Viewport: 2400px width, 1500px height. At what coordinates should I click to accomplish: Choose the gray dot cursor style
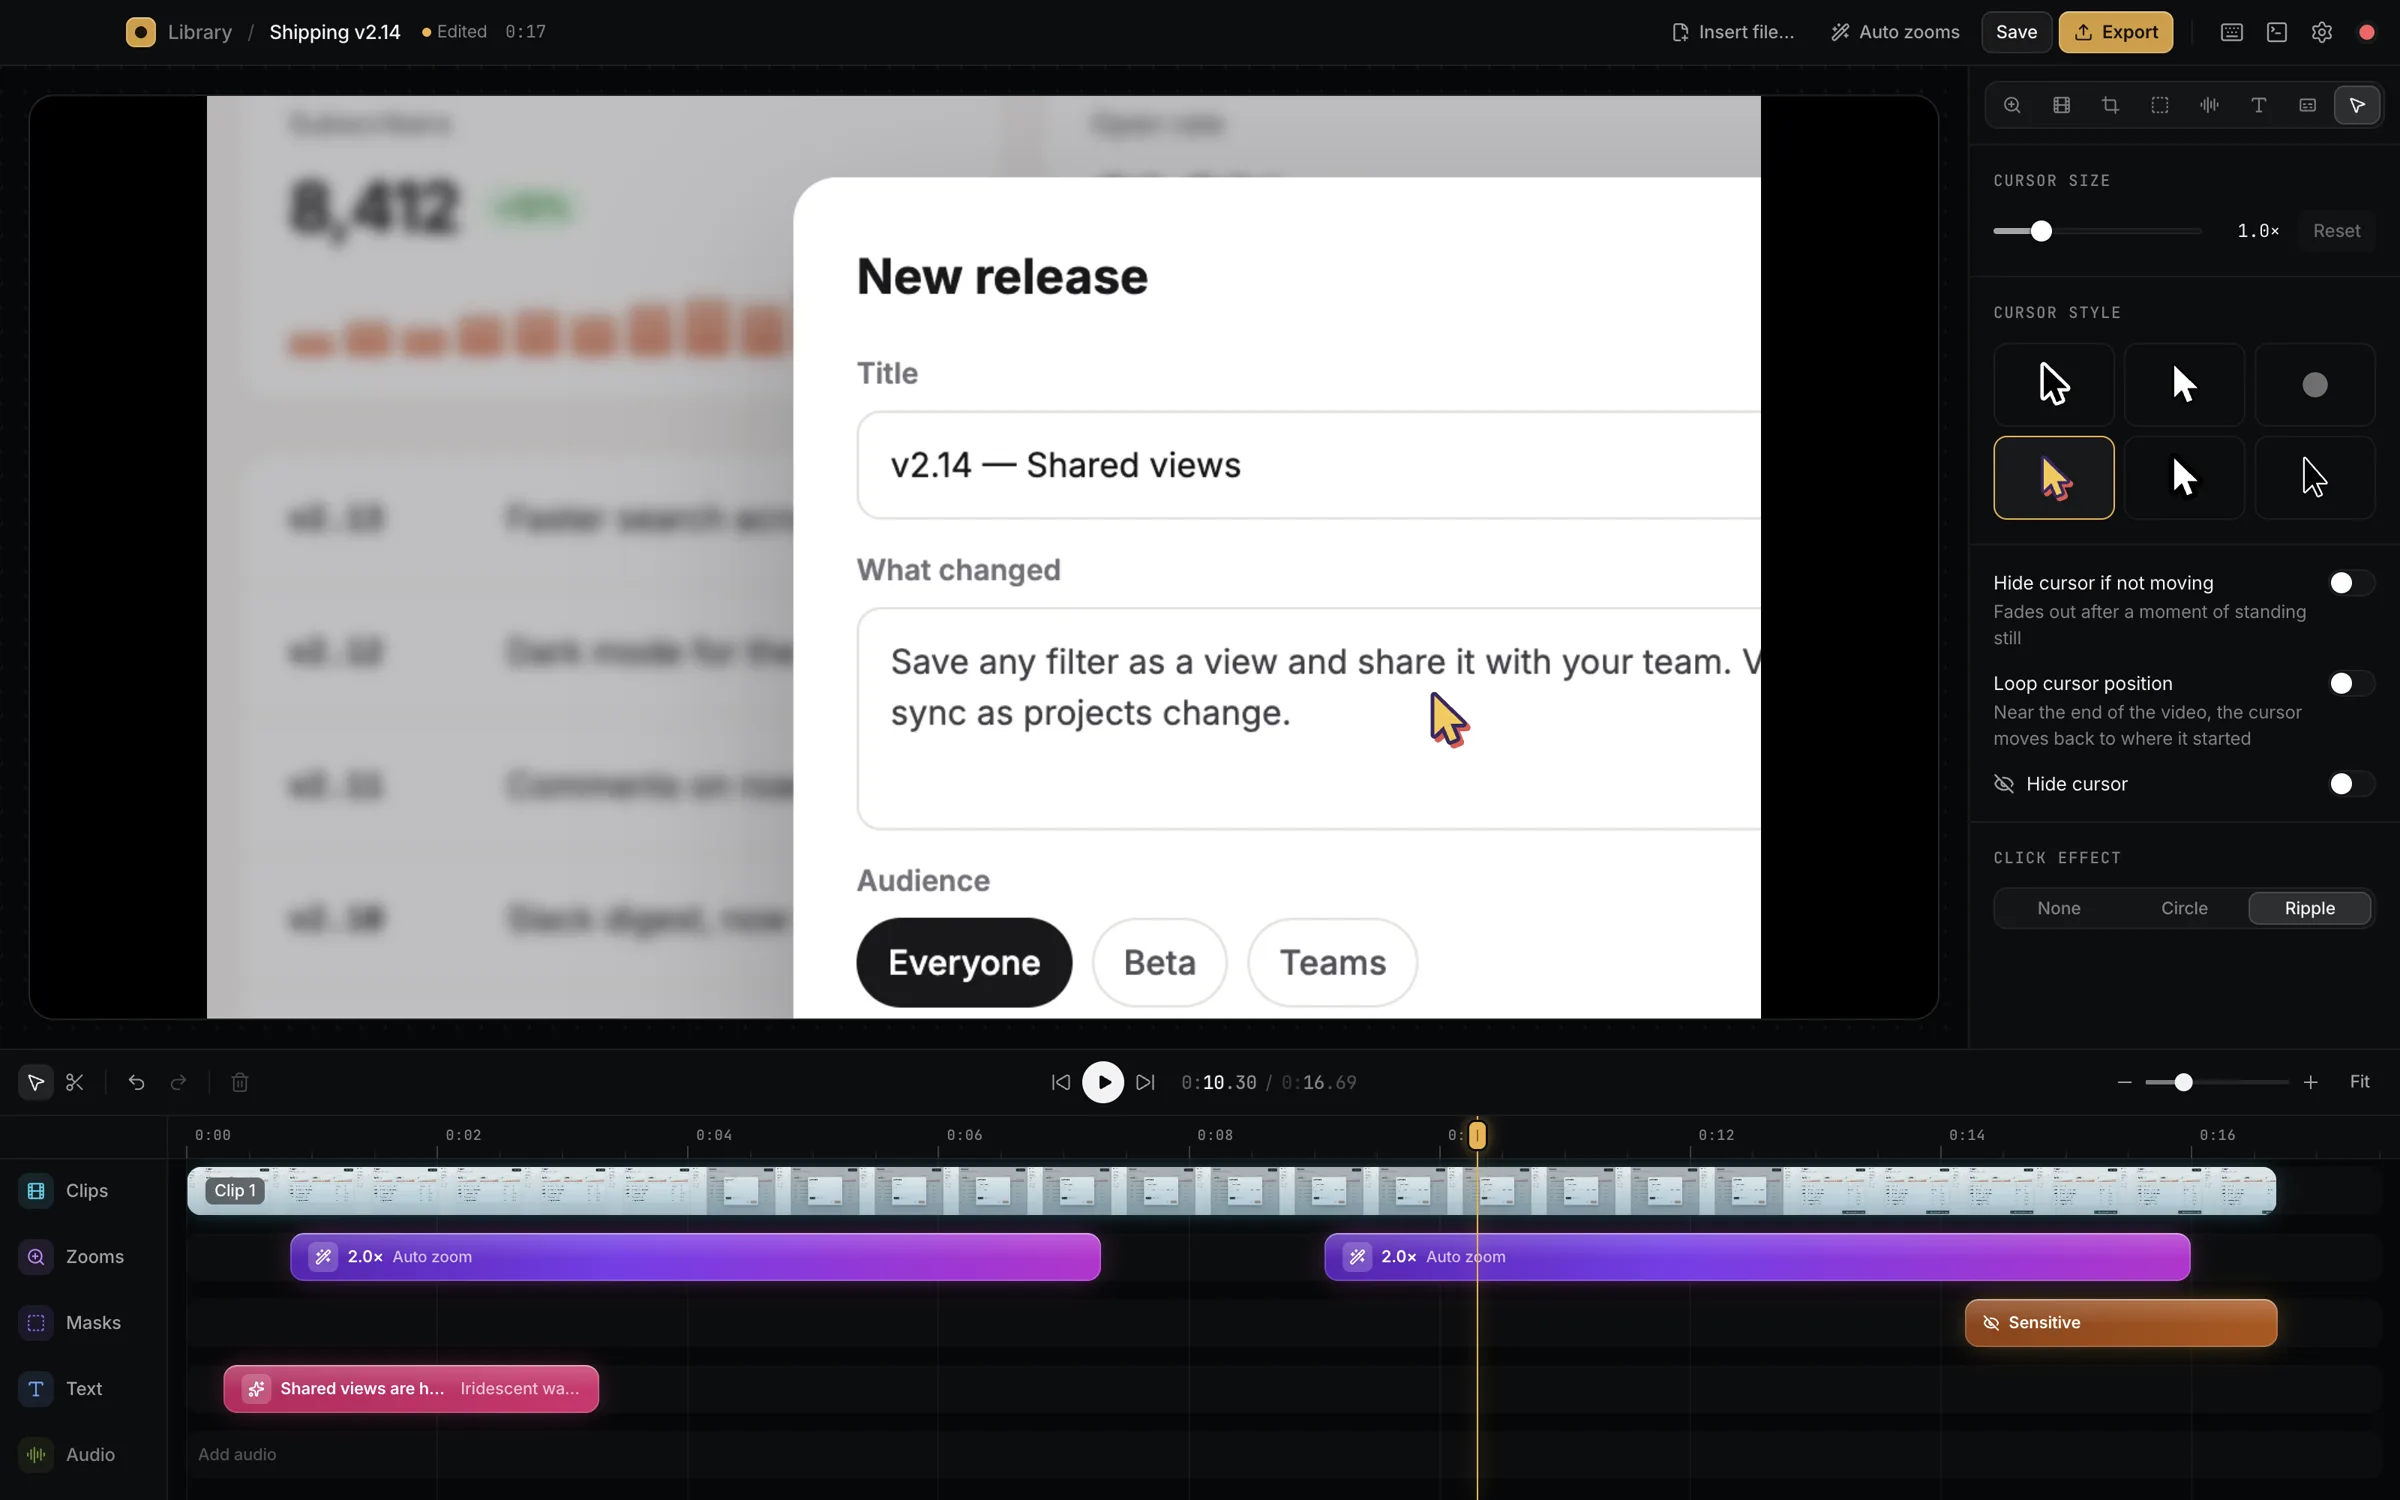click(x=2314, y=385)
